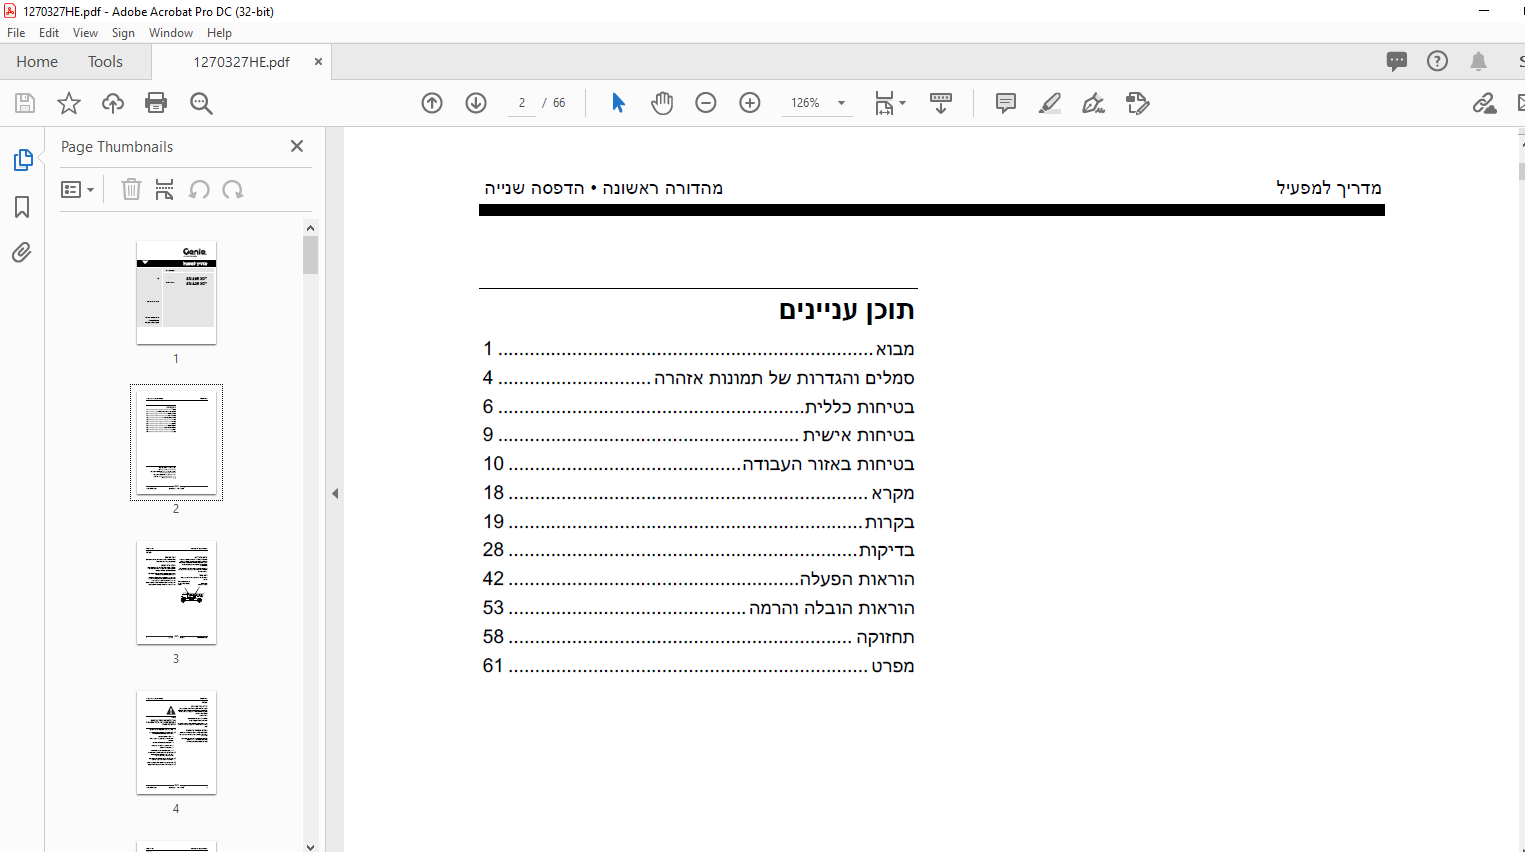This screenshot has height=852, width=1525.
Task: Open the Edit menu
Action: 49,33
